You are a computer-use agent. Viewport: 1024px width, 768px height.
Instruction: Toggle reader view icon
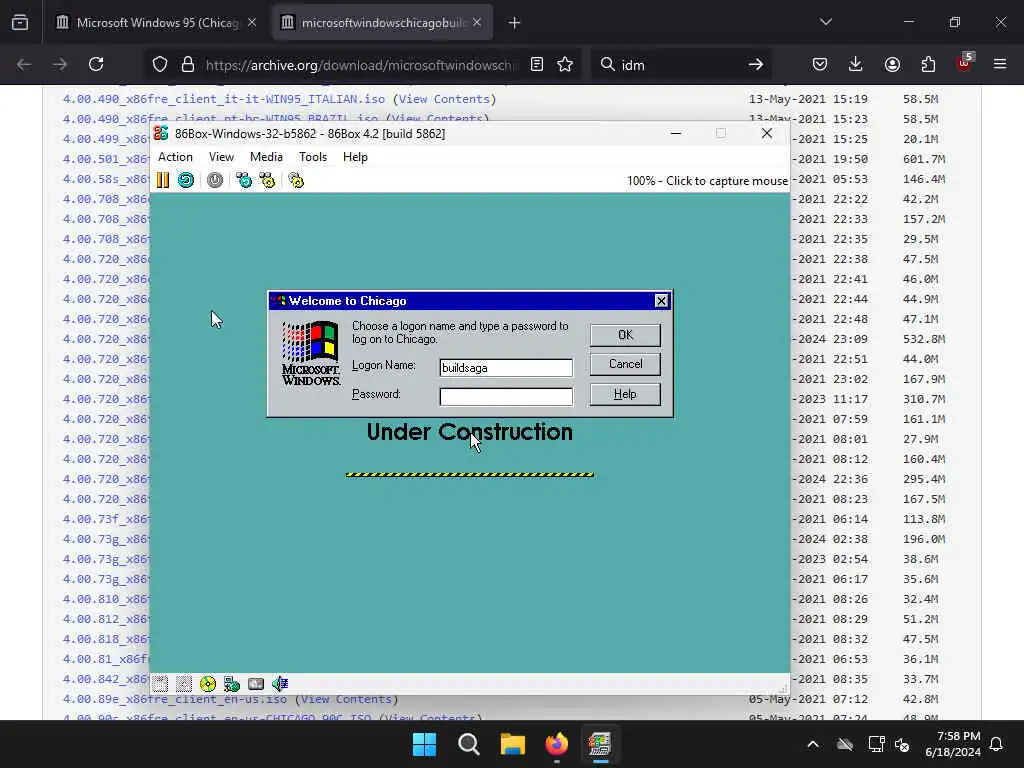tap(537, 65)
